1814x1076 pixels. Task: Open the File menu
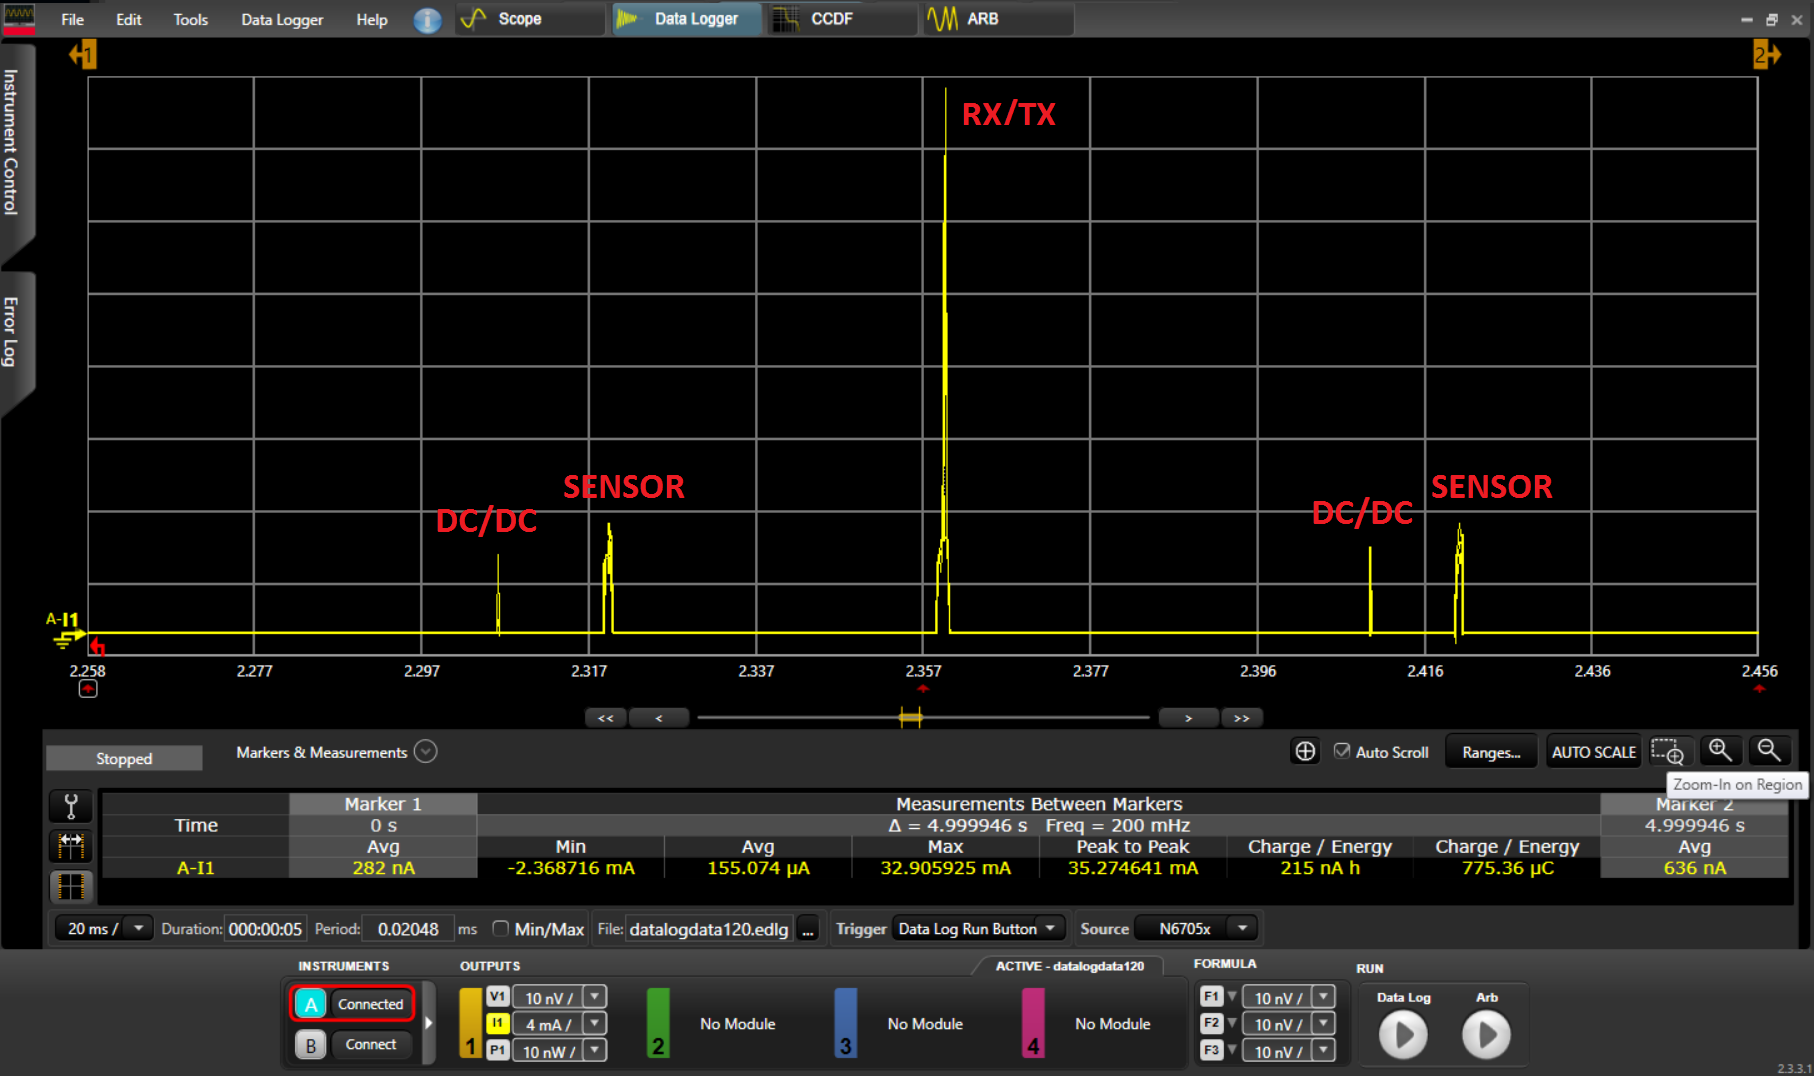coord(72,19)
